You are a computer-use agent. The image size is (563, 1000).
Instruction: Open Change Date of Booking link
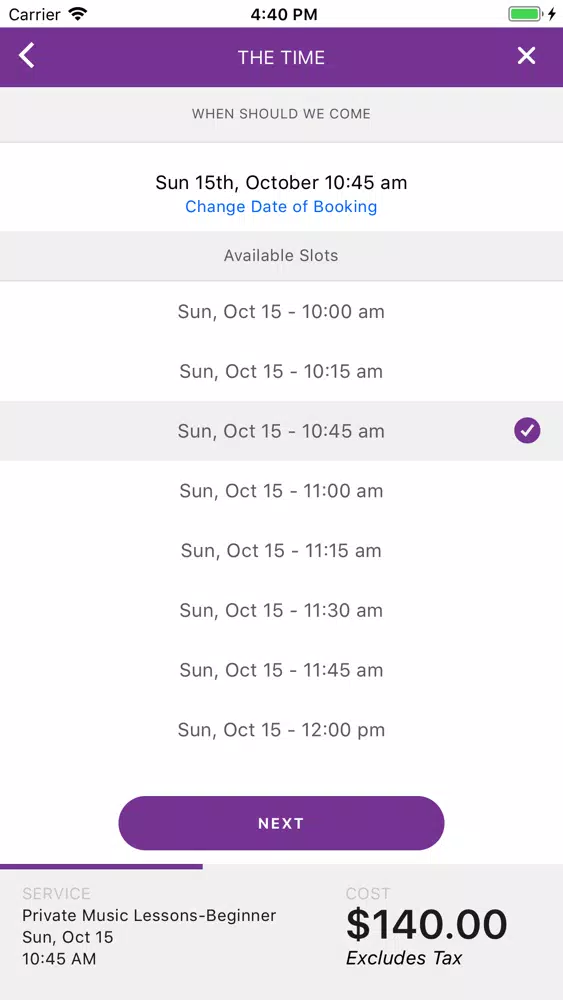(x=281, y=207)
